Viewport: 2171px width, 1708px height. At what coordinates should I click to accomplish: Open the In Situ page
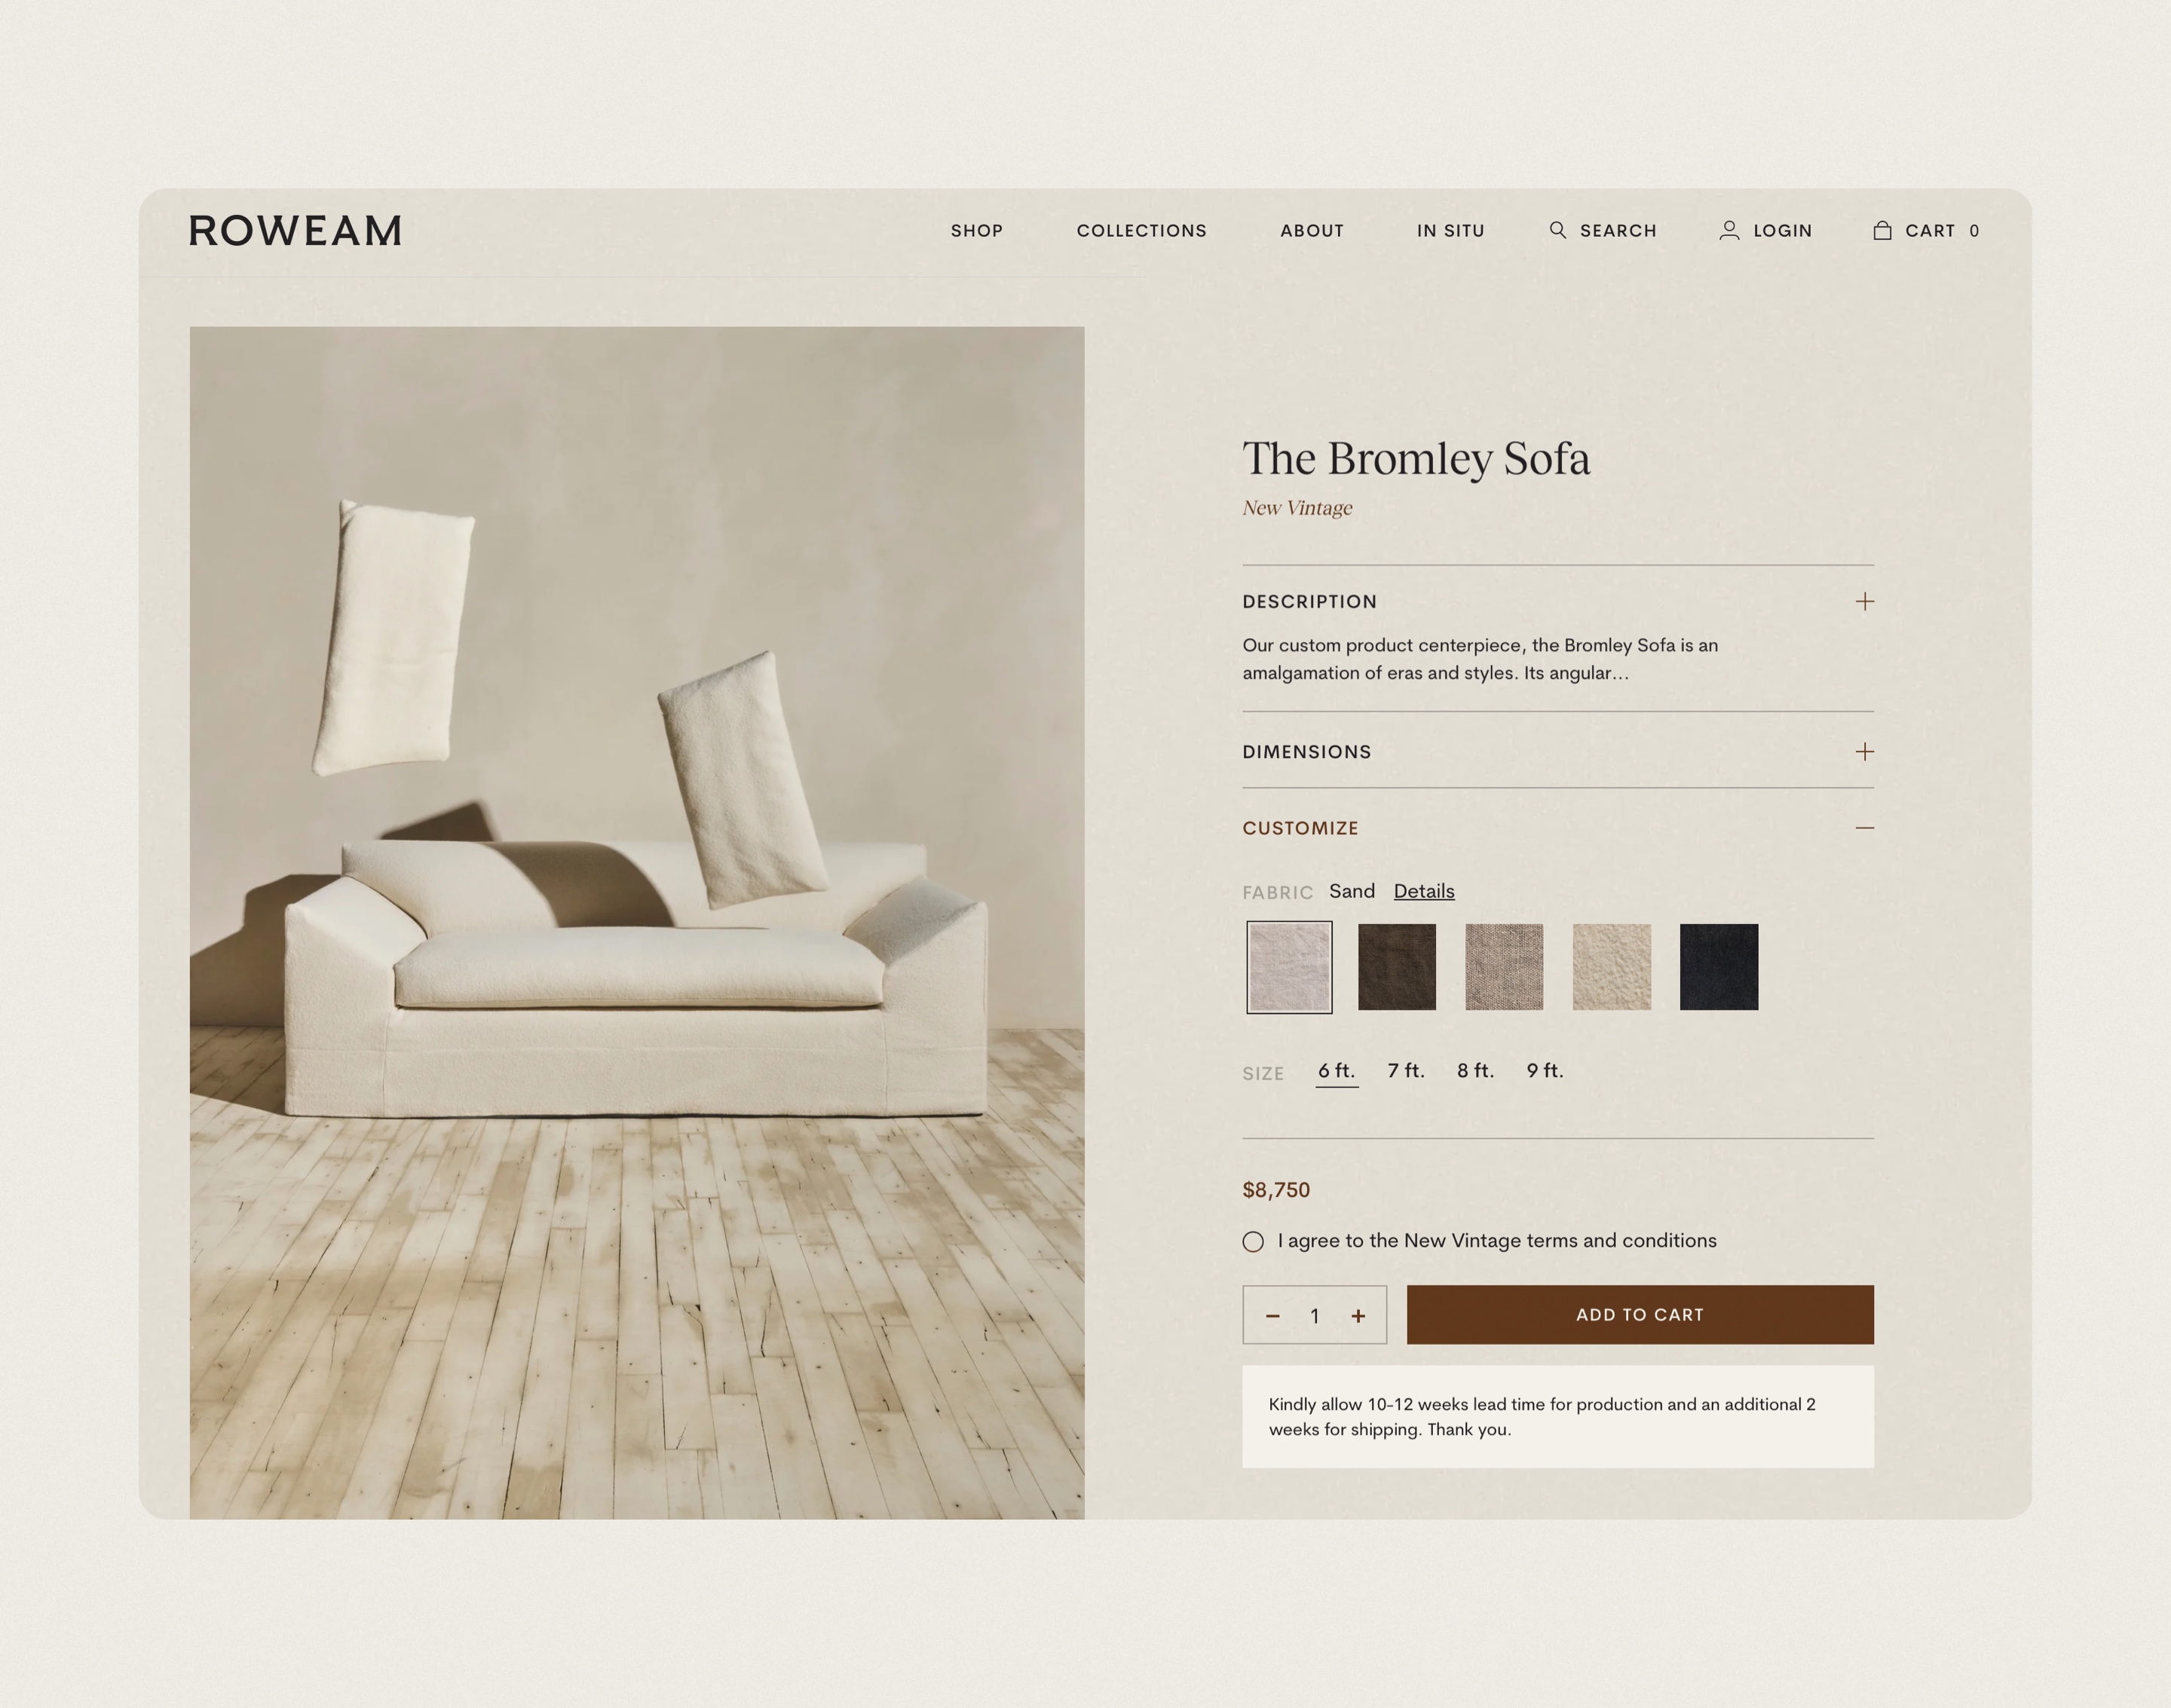pyautogui.click(x=1450, y=231)
